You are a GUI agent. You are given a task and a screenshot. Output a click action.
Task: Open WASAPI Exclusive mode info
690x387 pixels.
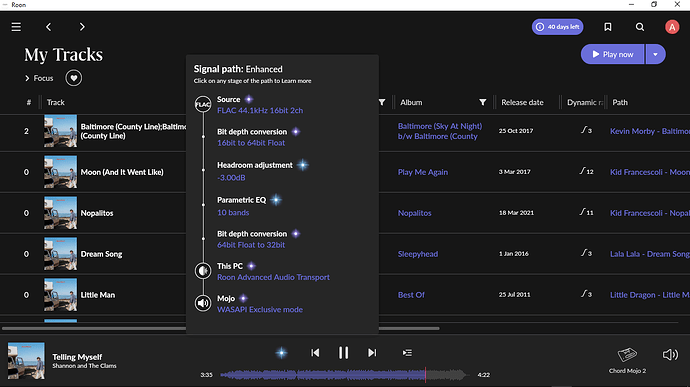point(260,310)
